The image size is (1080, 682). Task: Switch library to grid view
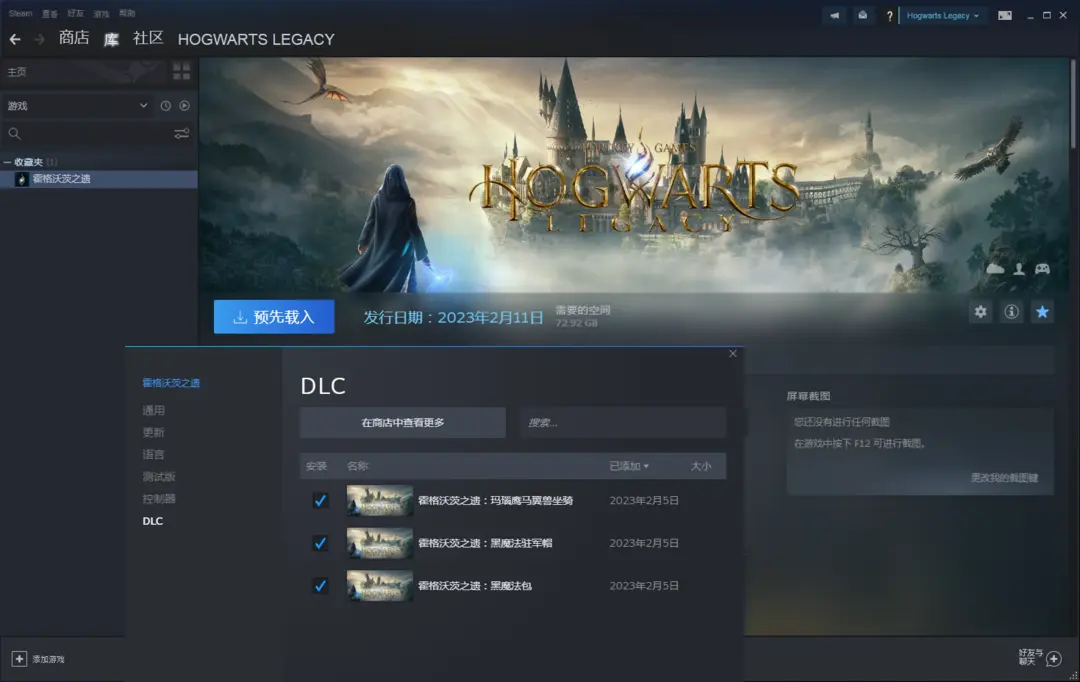[182, 71]
